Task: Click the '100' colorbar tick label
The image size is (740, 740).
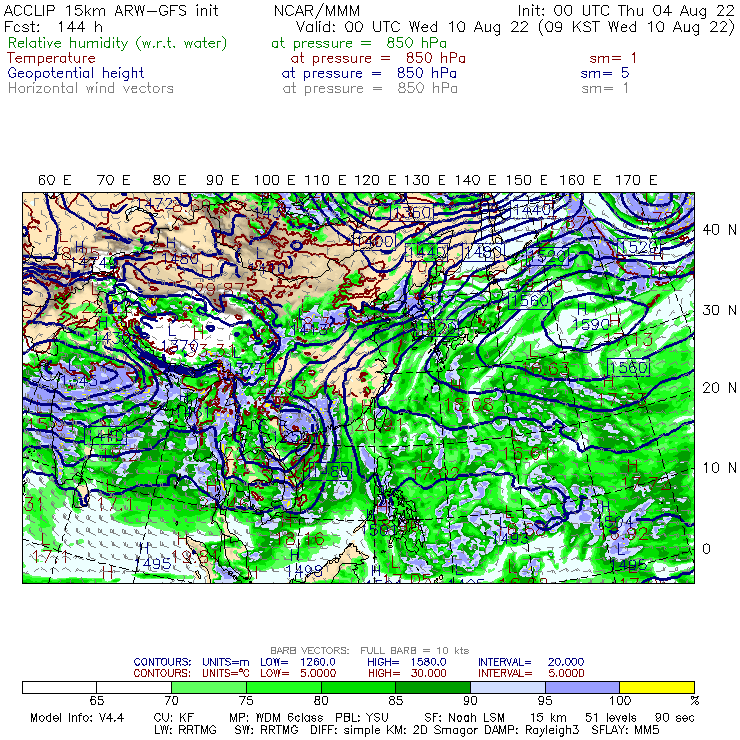Action: click(620, 701)
